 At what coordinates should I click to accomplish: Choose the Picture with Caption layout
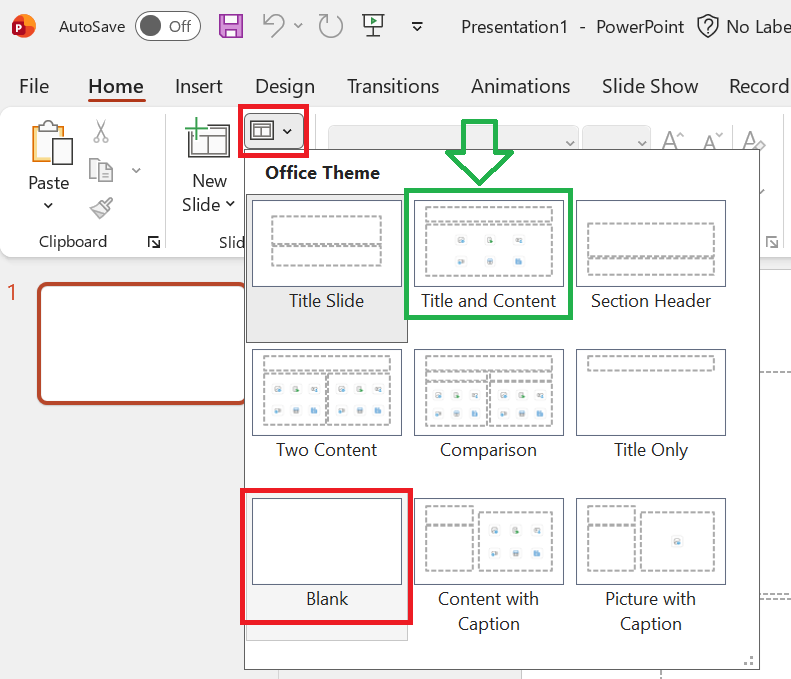click(x=651, y=566)
